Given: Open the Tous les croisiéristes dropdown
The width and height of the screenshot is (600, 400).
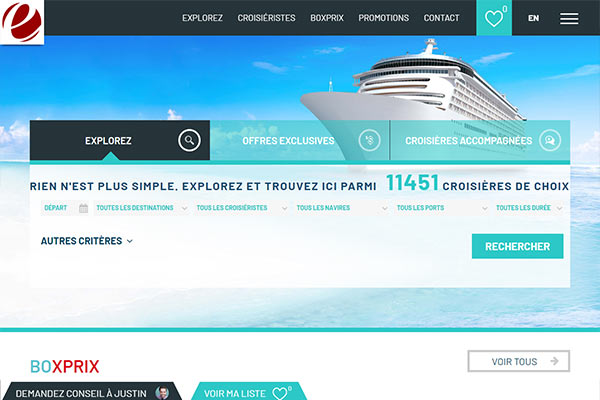Looking at the screenshot, I should [x=241, y=208].
